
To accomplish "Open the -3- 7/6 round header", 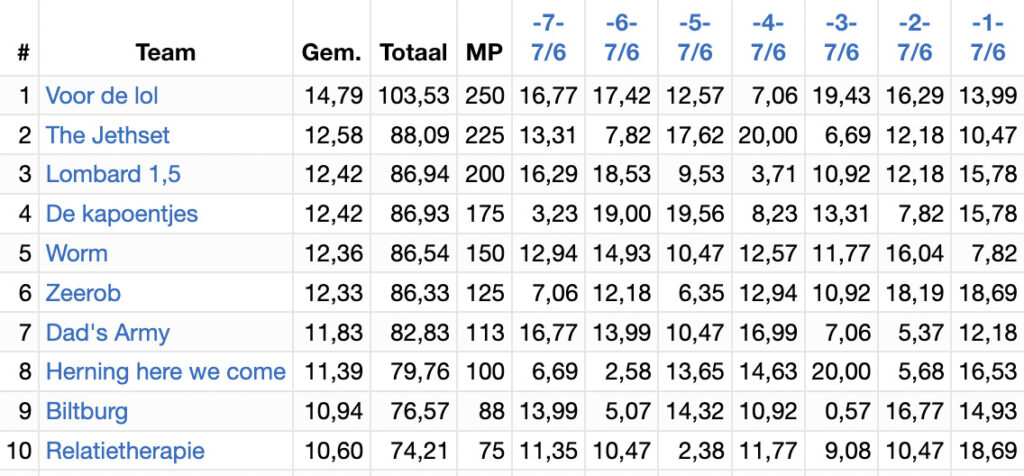I will tap(841, 38).
